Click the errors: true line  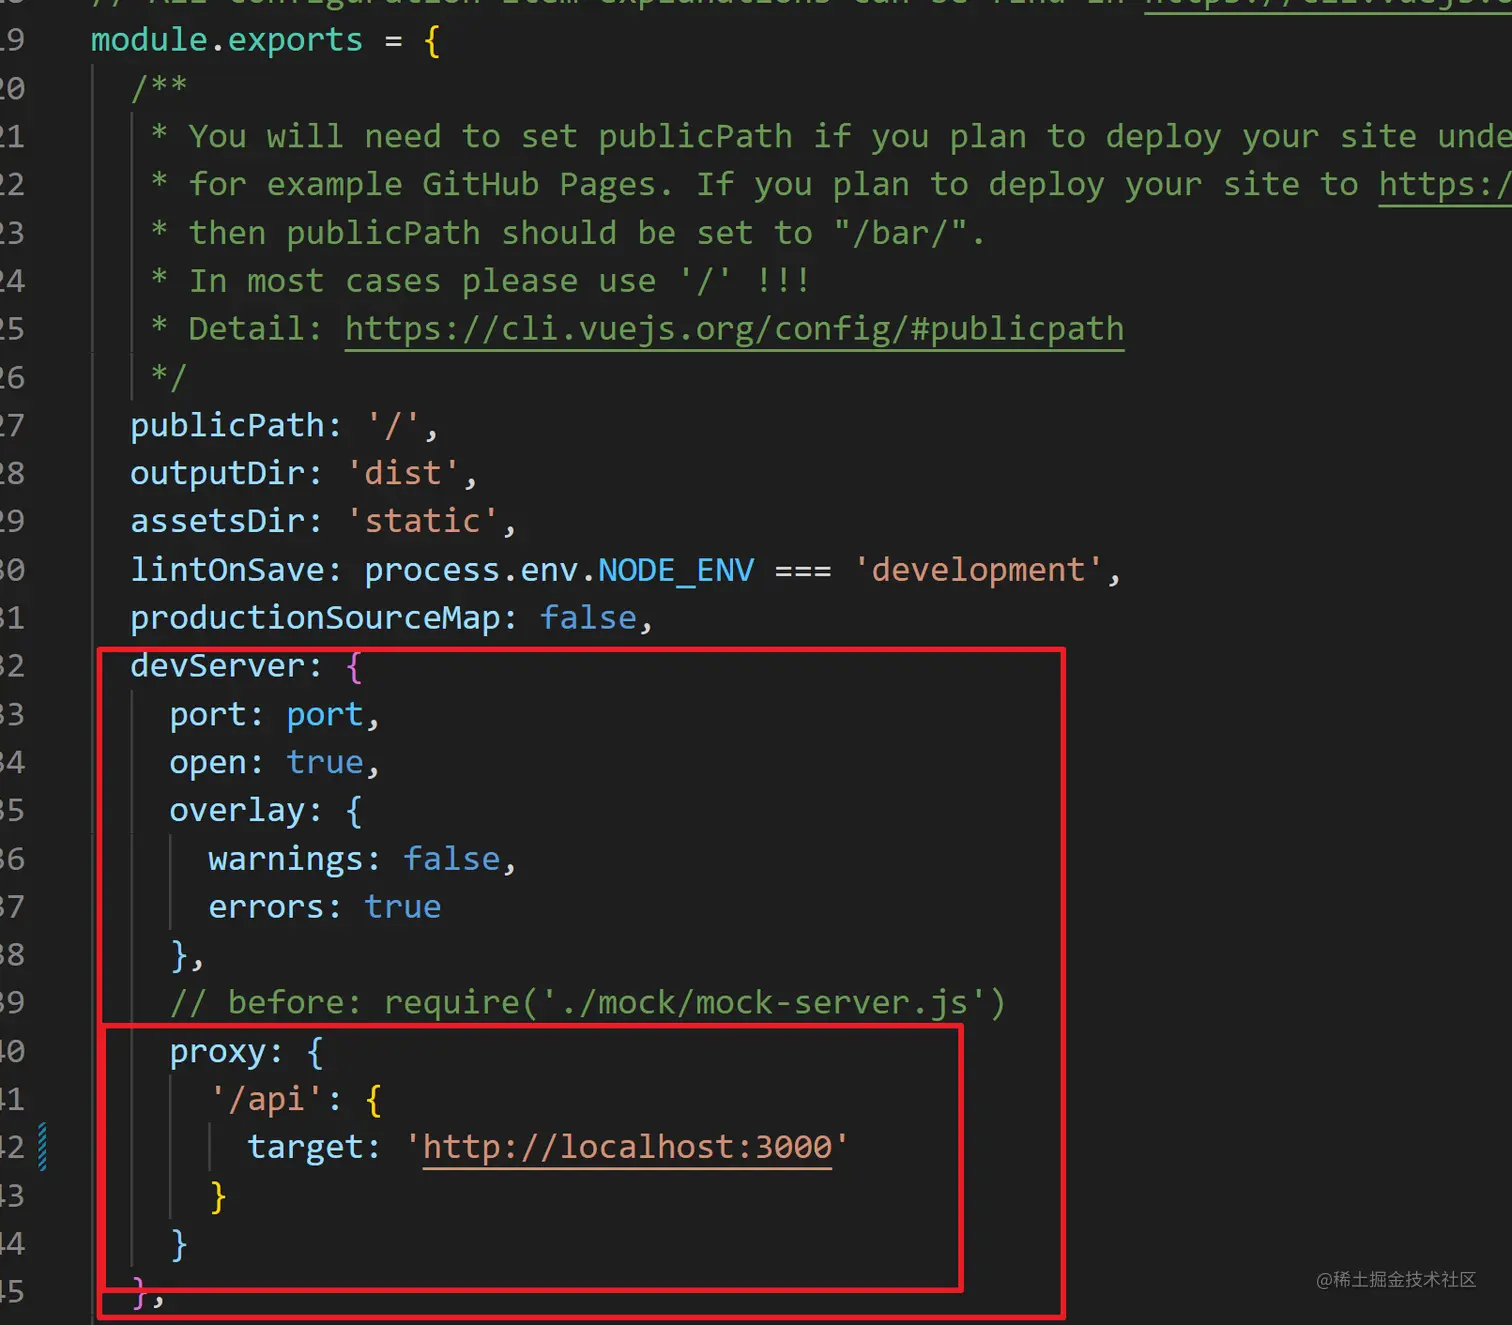[x=325, y=907]
